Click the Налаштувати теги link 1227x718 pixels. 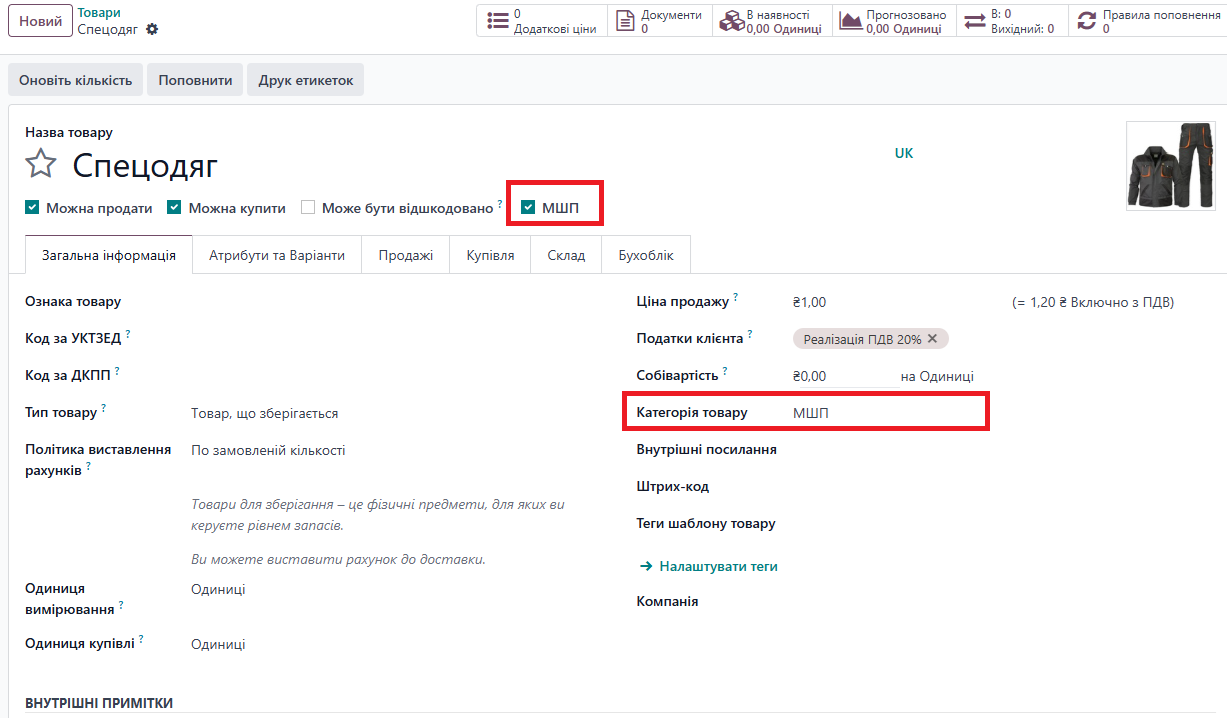[x=717, y=566]
